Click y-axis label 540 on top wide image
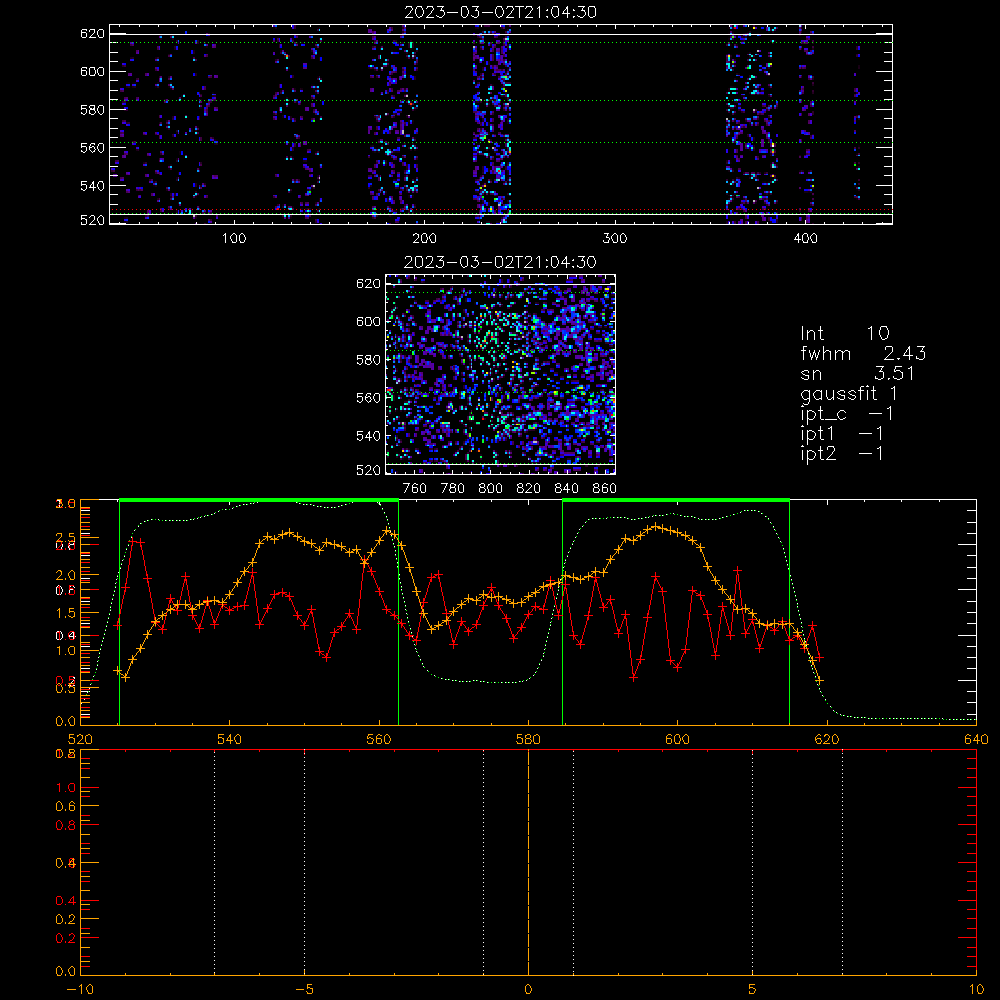Screen dimensions: 1000x1000 coord(92,186)
